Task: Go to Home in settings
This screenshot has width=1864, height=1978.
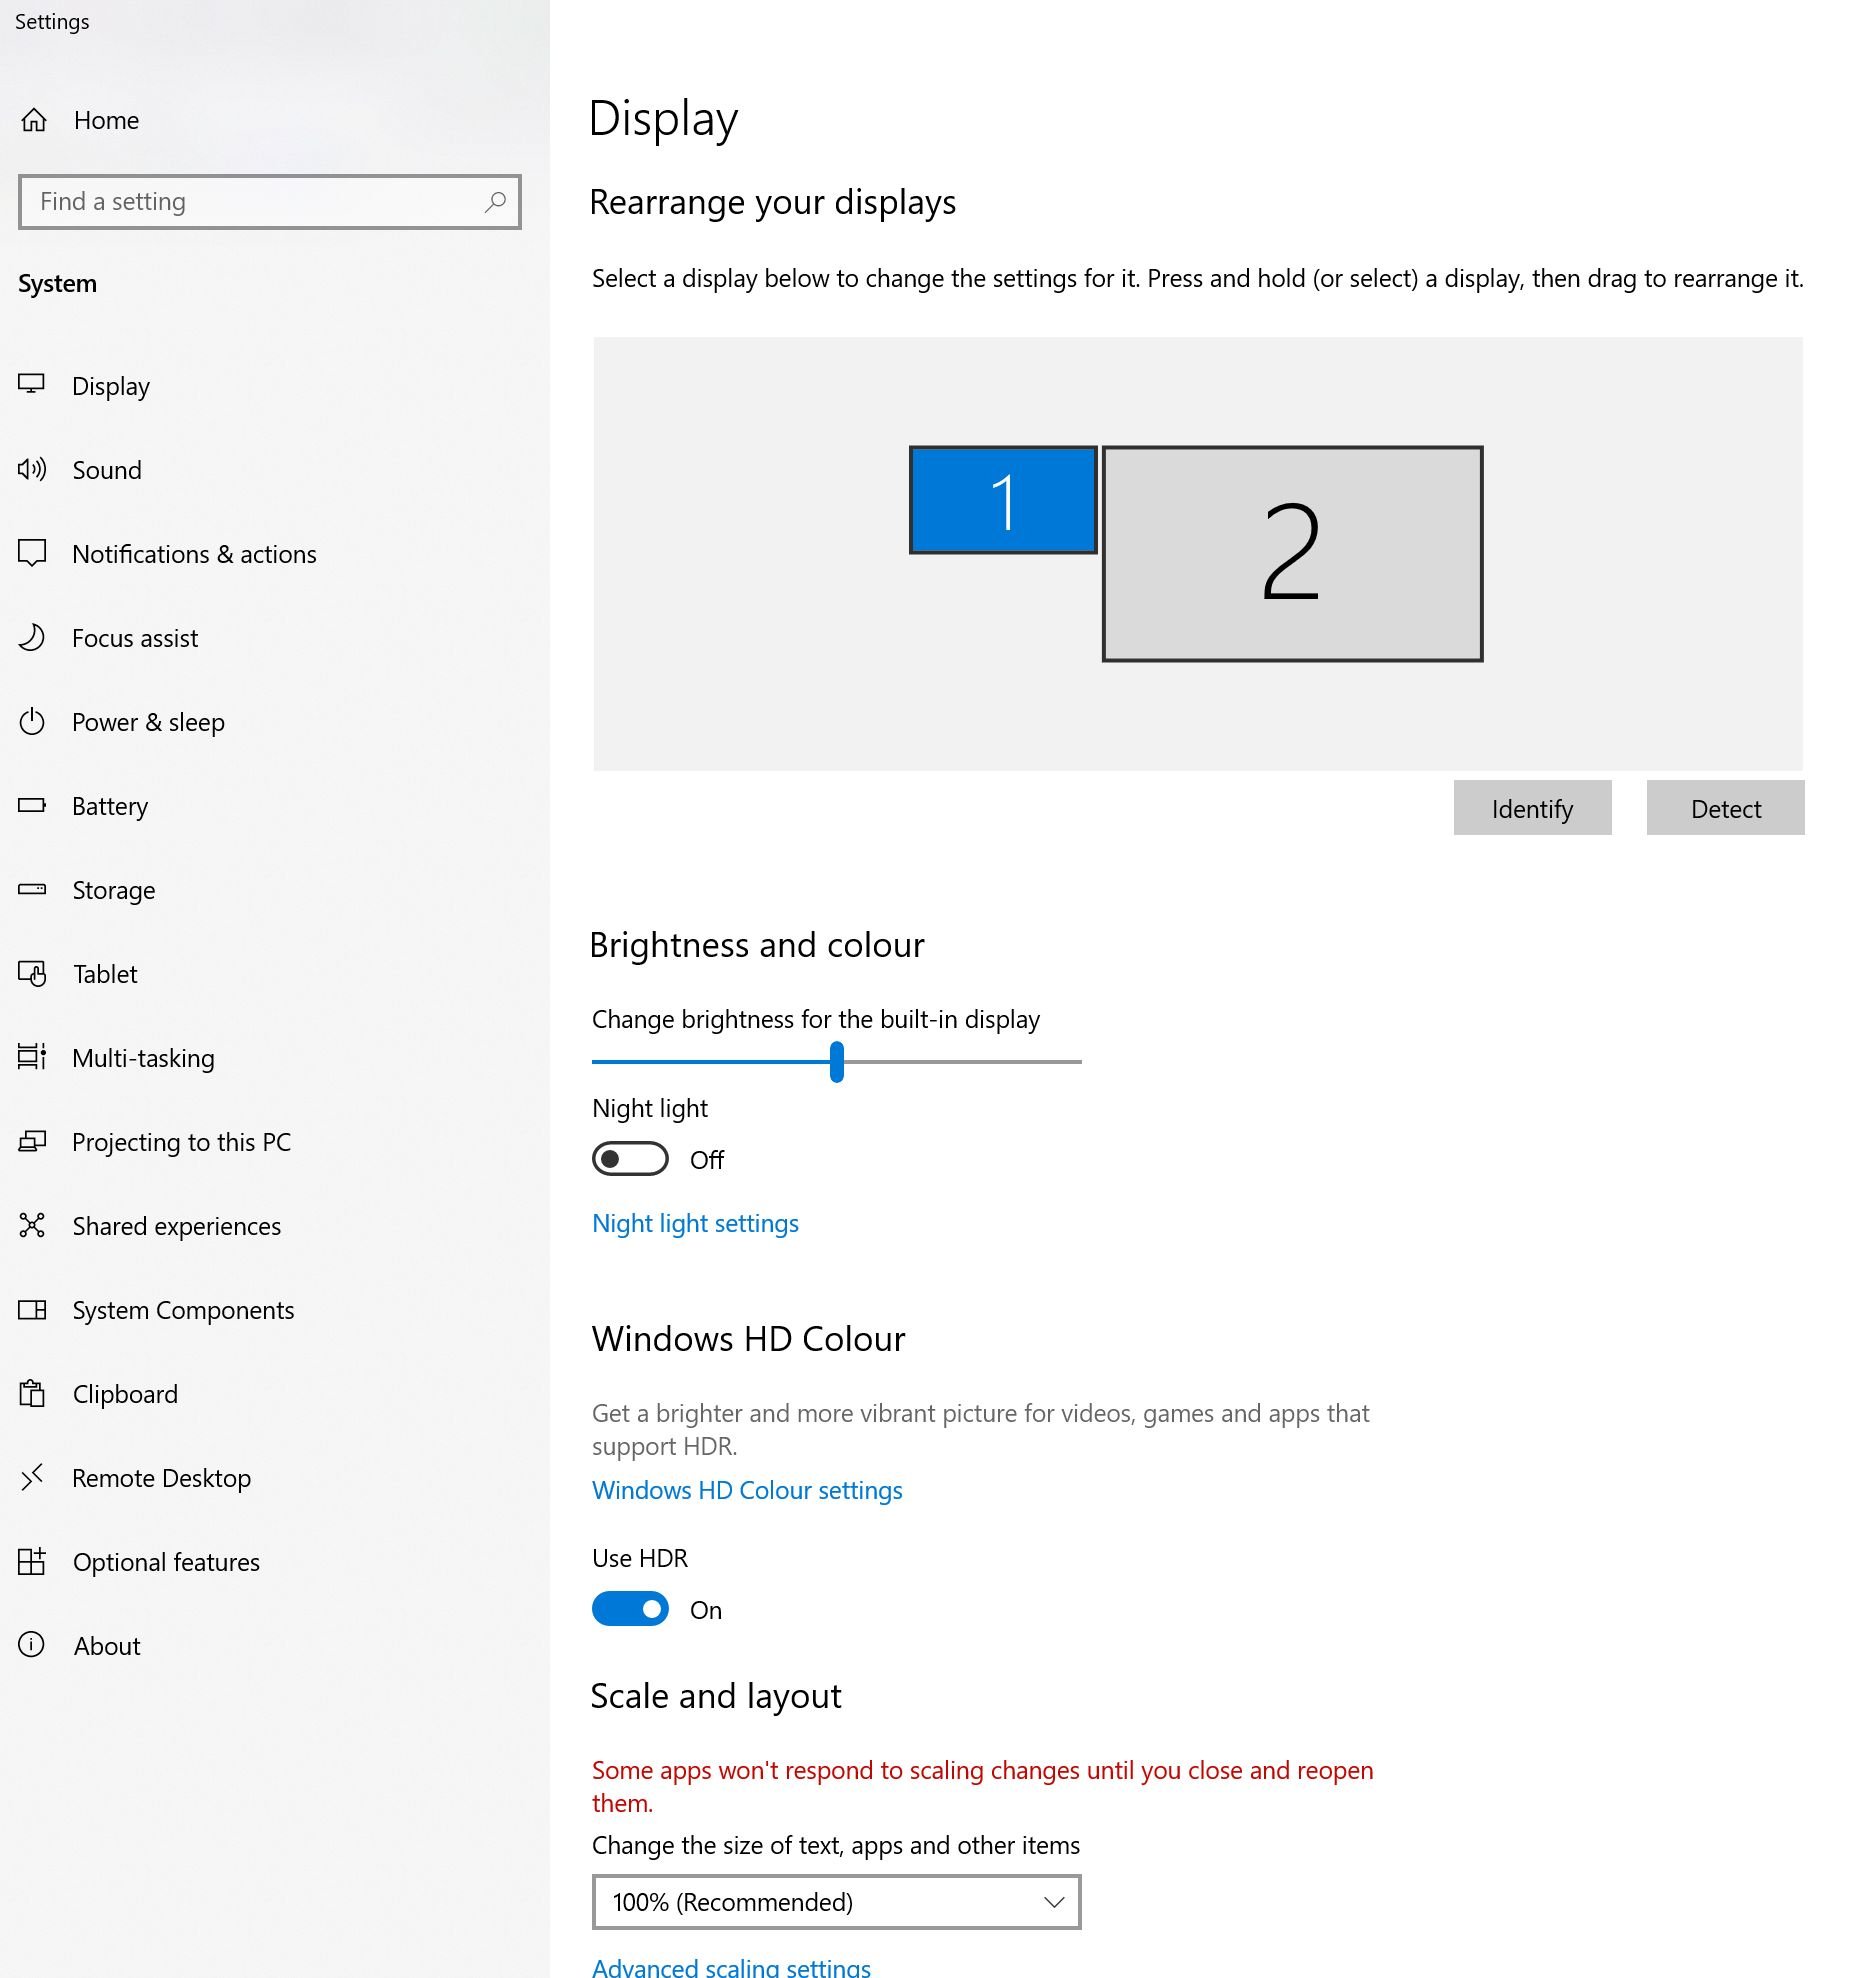Action: (106, 120)
